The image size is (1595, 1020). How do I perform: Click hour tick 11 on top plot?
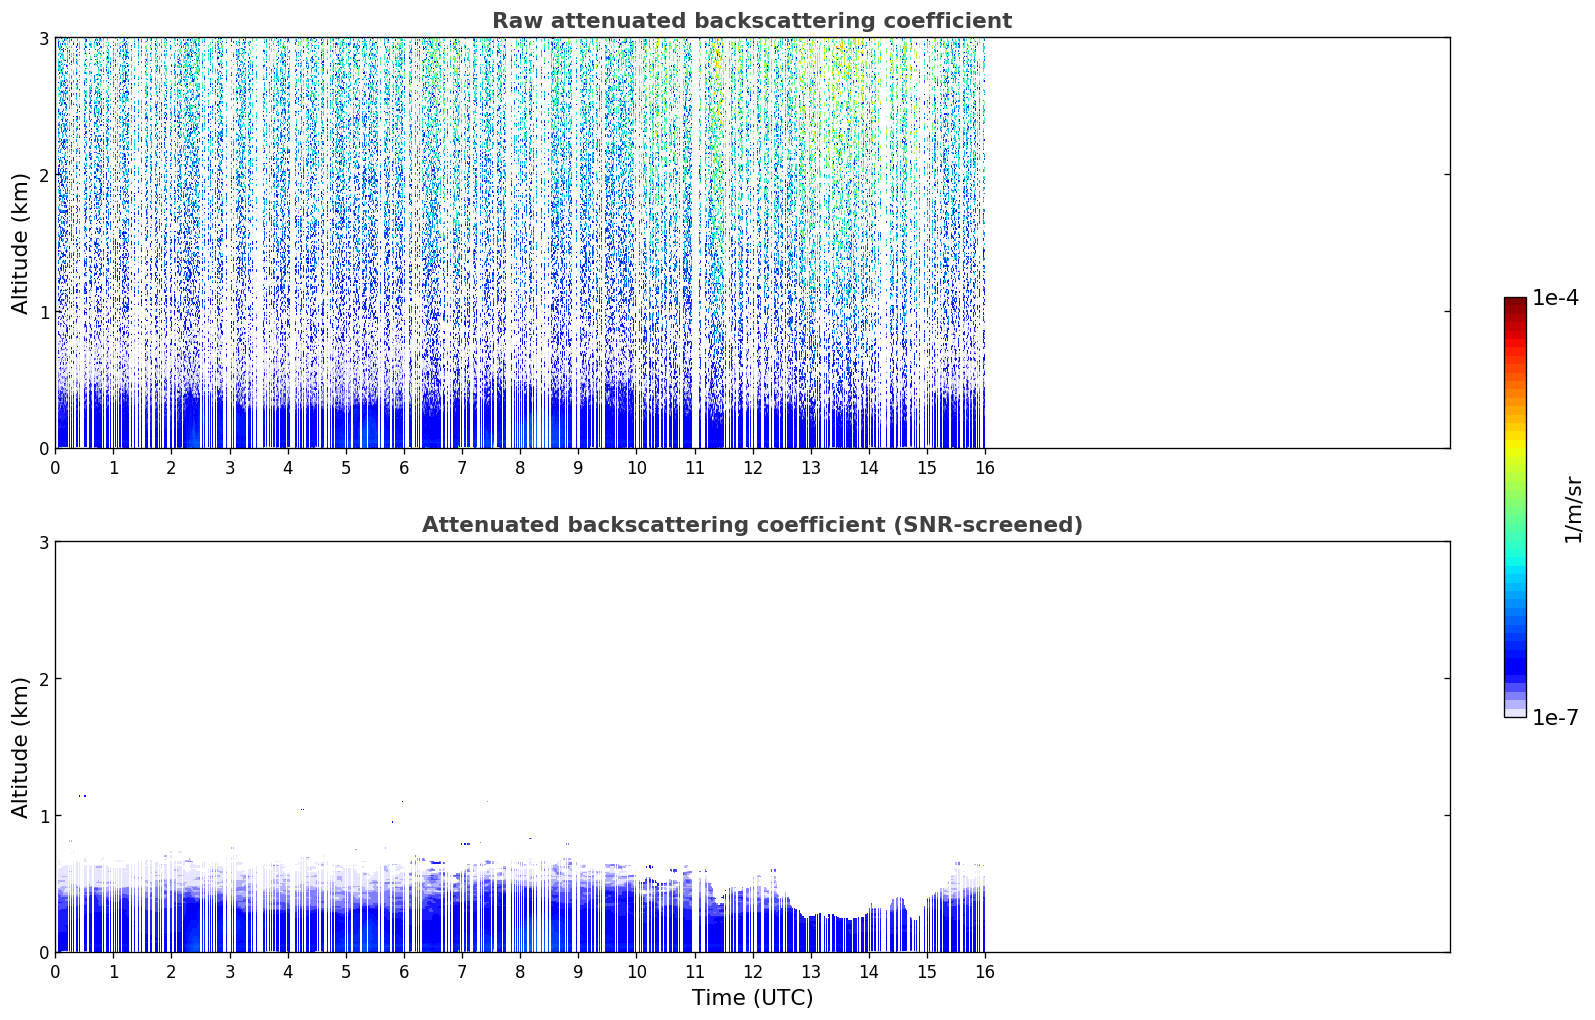coord(694,468)
